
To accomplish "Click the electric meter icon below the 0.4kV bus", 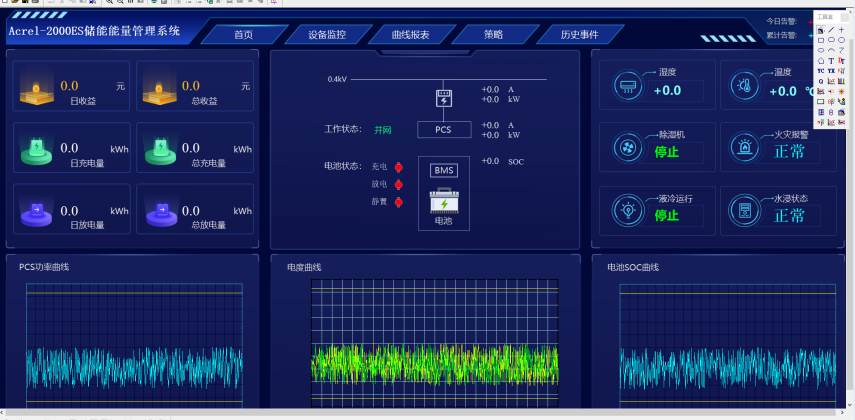I will [443, 98].
